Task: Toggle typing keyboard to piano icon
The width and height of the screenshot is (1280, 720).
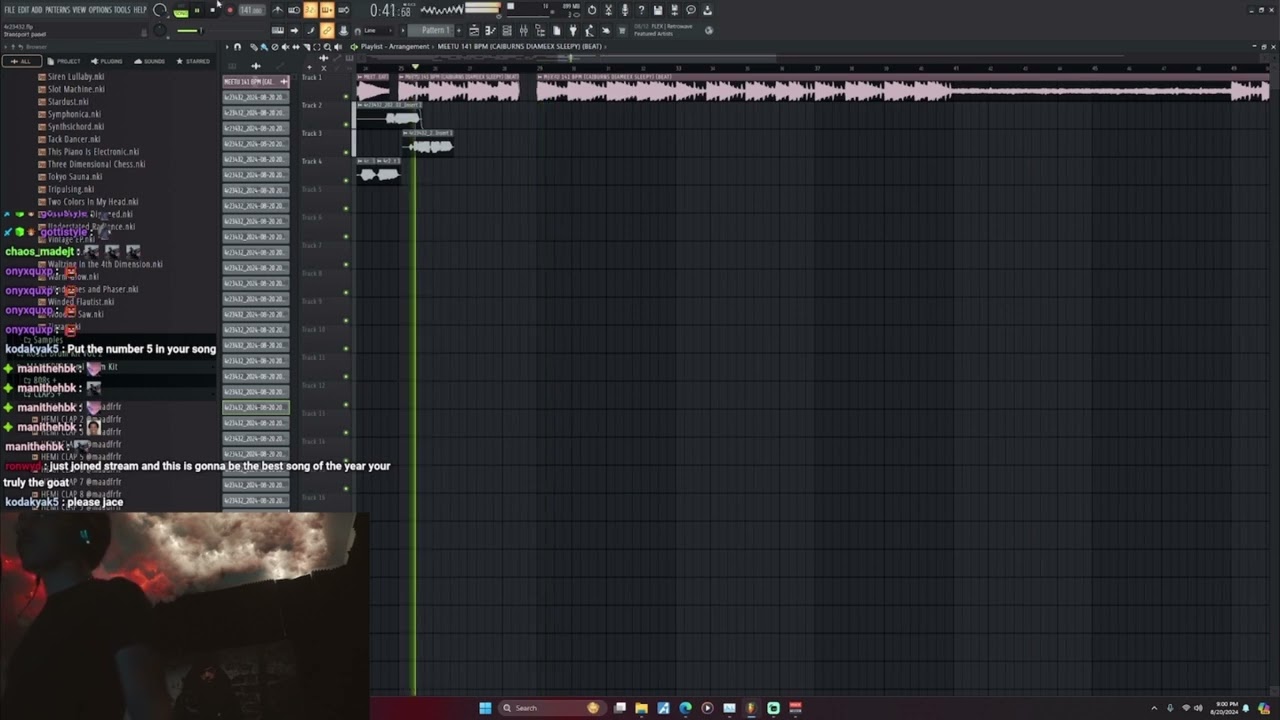Action: 277,30
